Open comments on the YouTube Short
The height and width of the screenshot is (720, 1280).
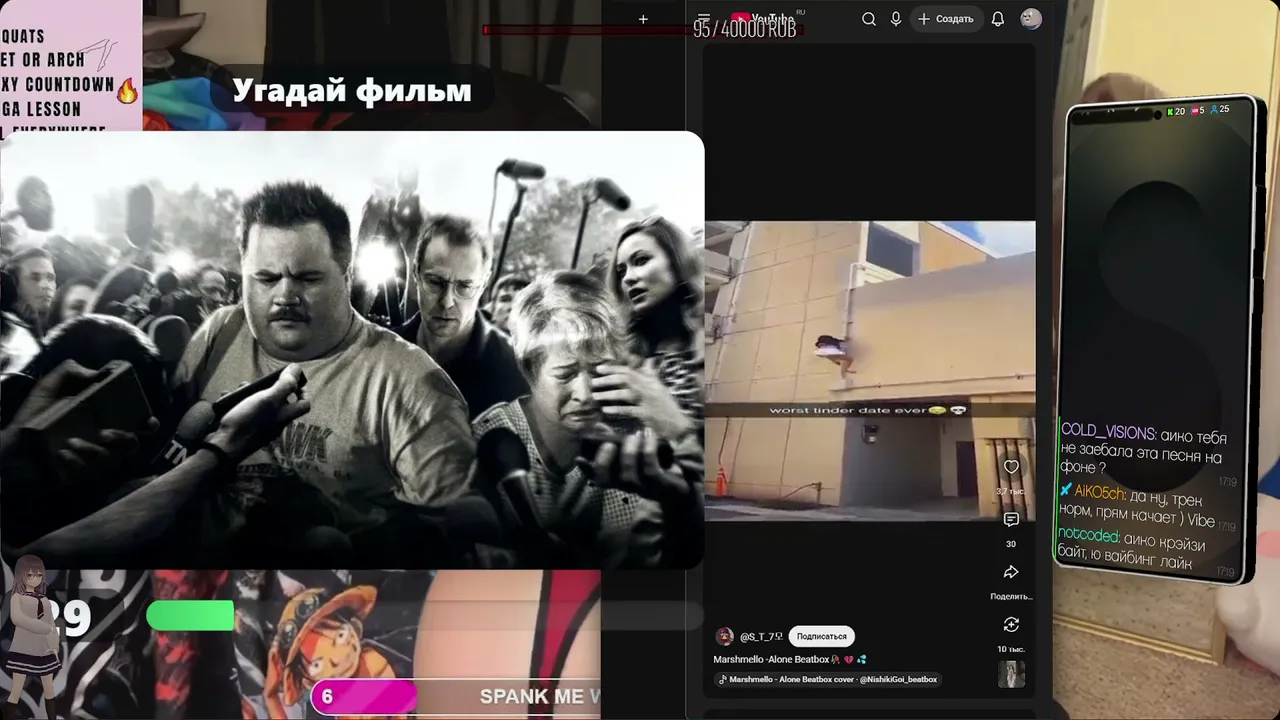(x=1011, y=520)
